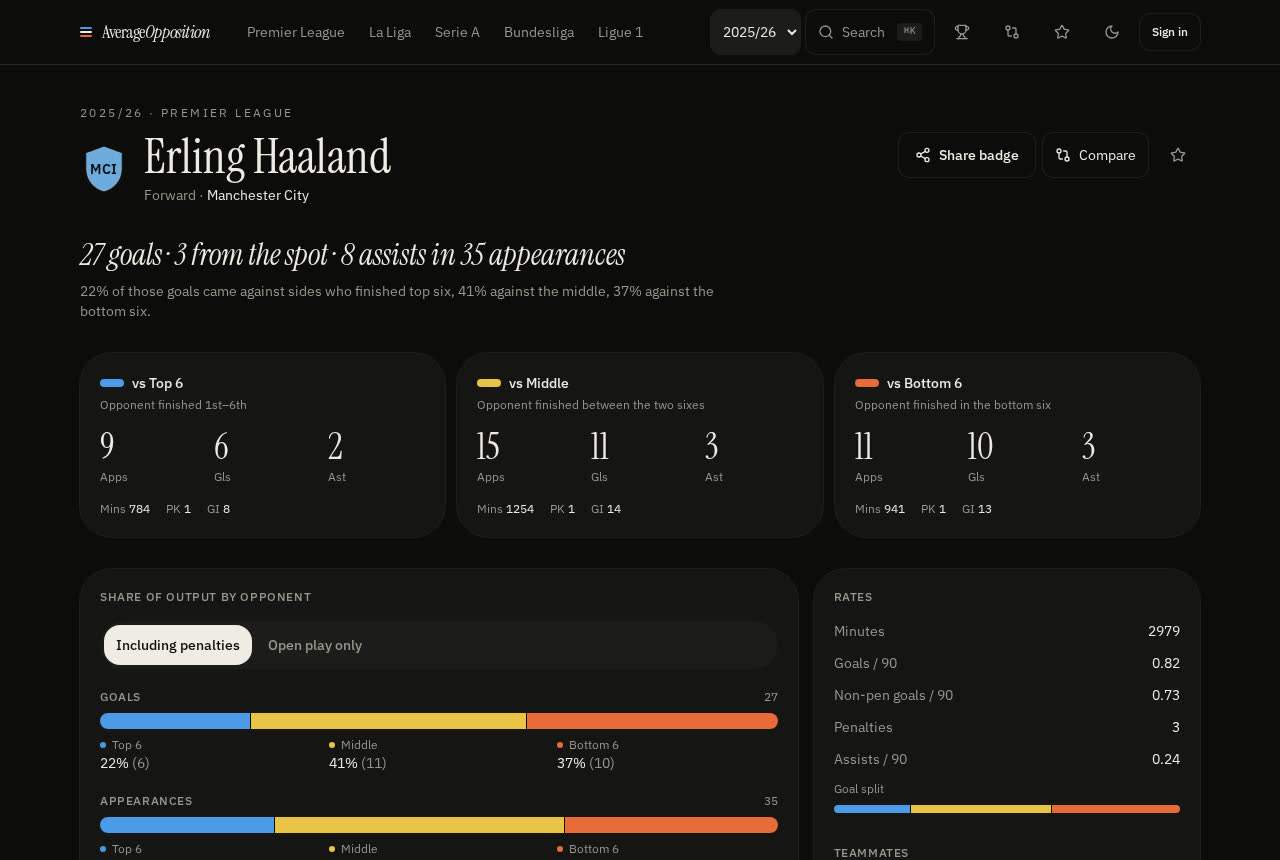This screenshot has width=1280, height=860.
Task: Click the 'Share of output by opponent' heading
Action: [206, 597]
